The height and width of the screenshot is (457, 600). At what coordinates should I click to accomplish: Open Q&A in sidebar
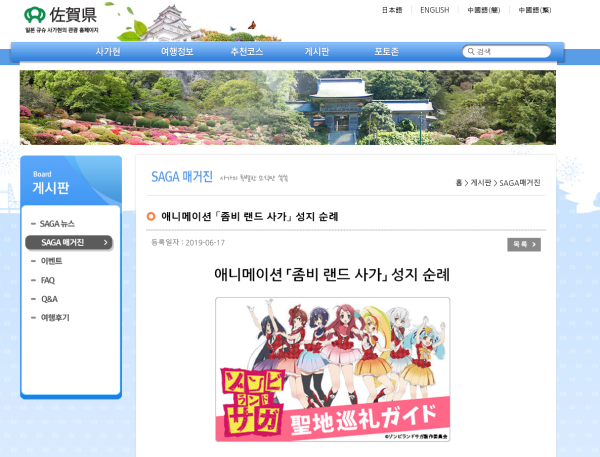[x=49, y=299]
